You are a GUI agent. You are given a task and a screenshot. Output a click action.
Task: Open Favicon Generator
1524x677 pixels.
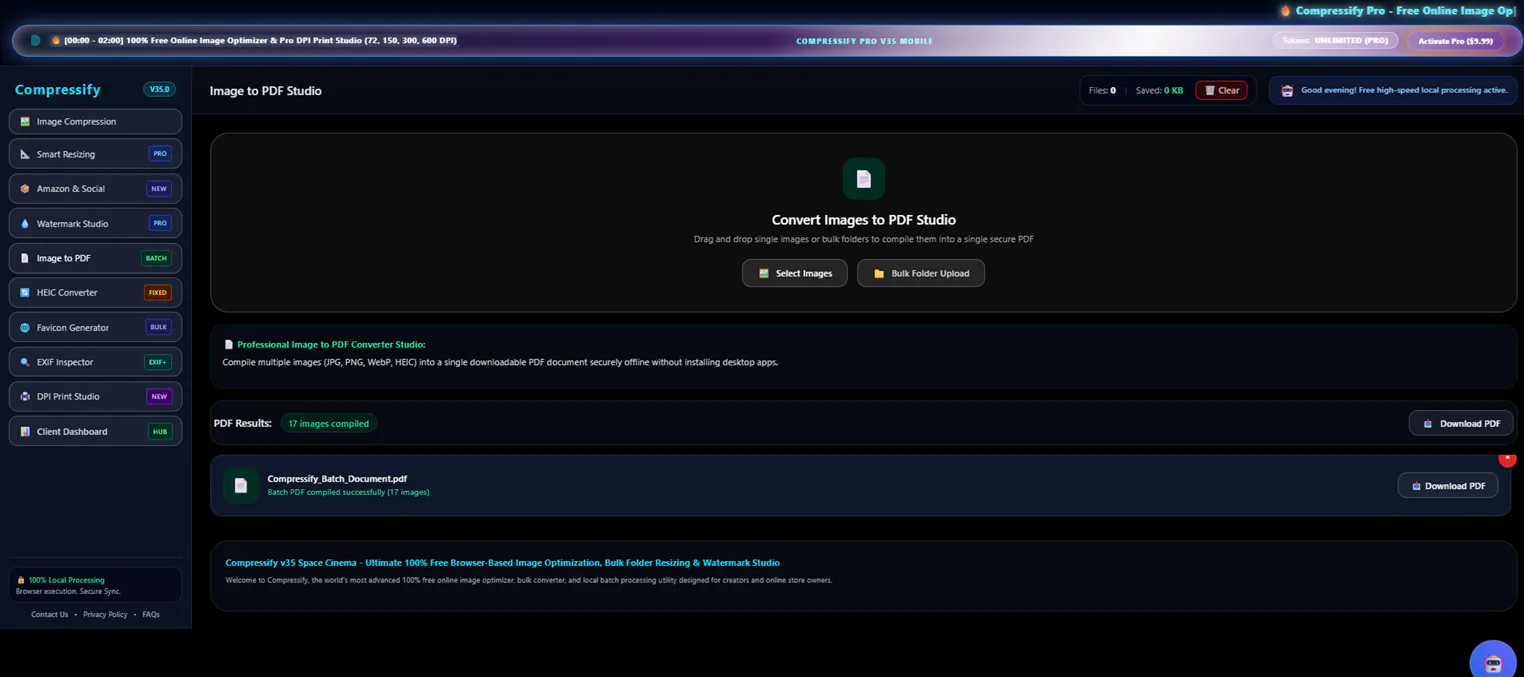[x=95, y=327]
